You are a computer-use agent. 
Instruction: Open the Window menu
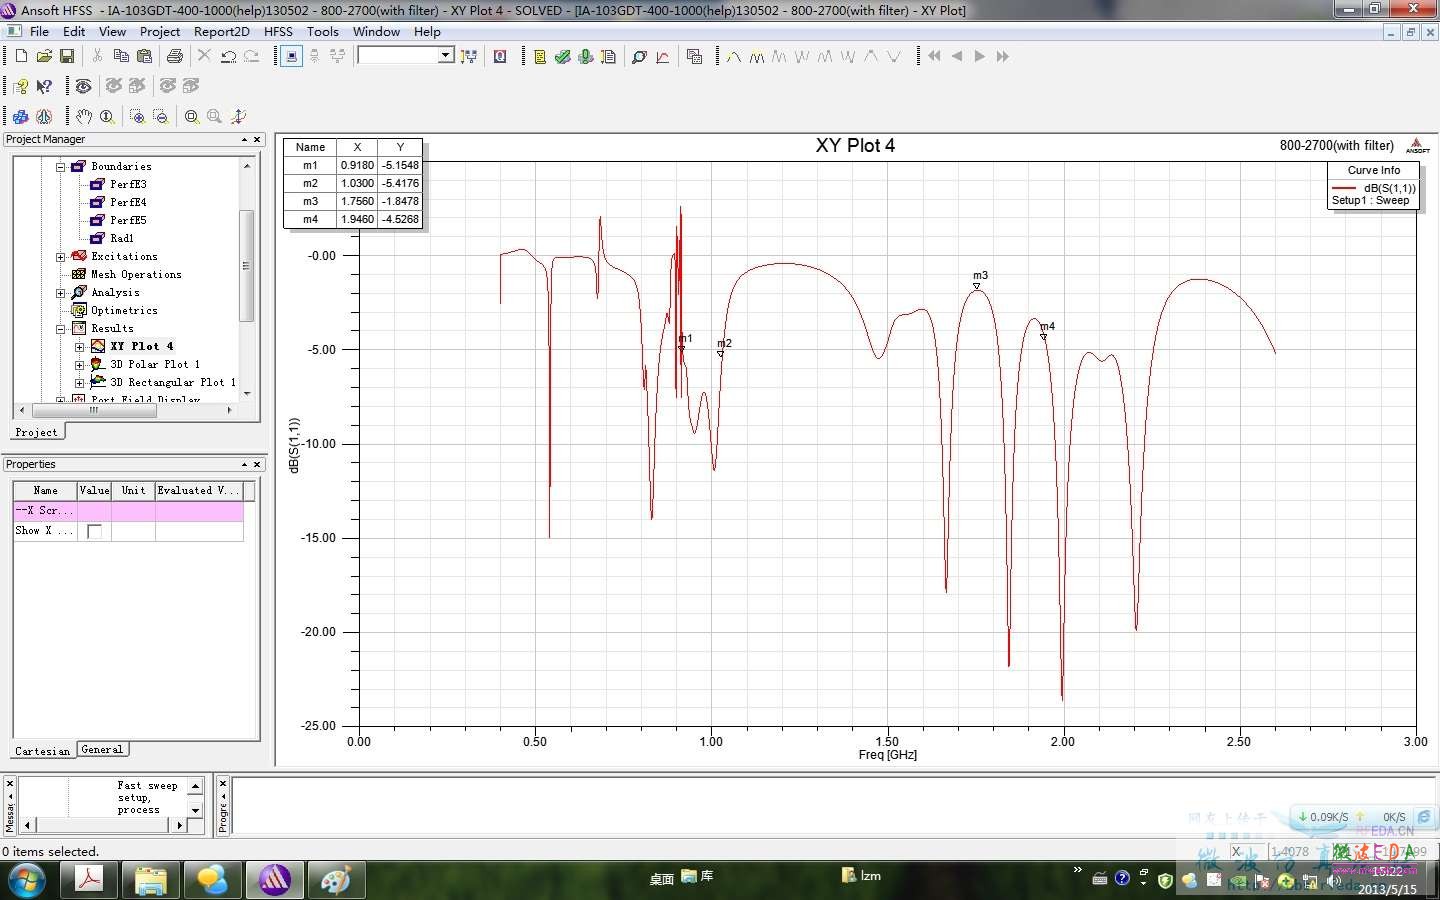pyautogui.click(x=376, y=31)
